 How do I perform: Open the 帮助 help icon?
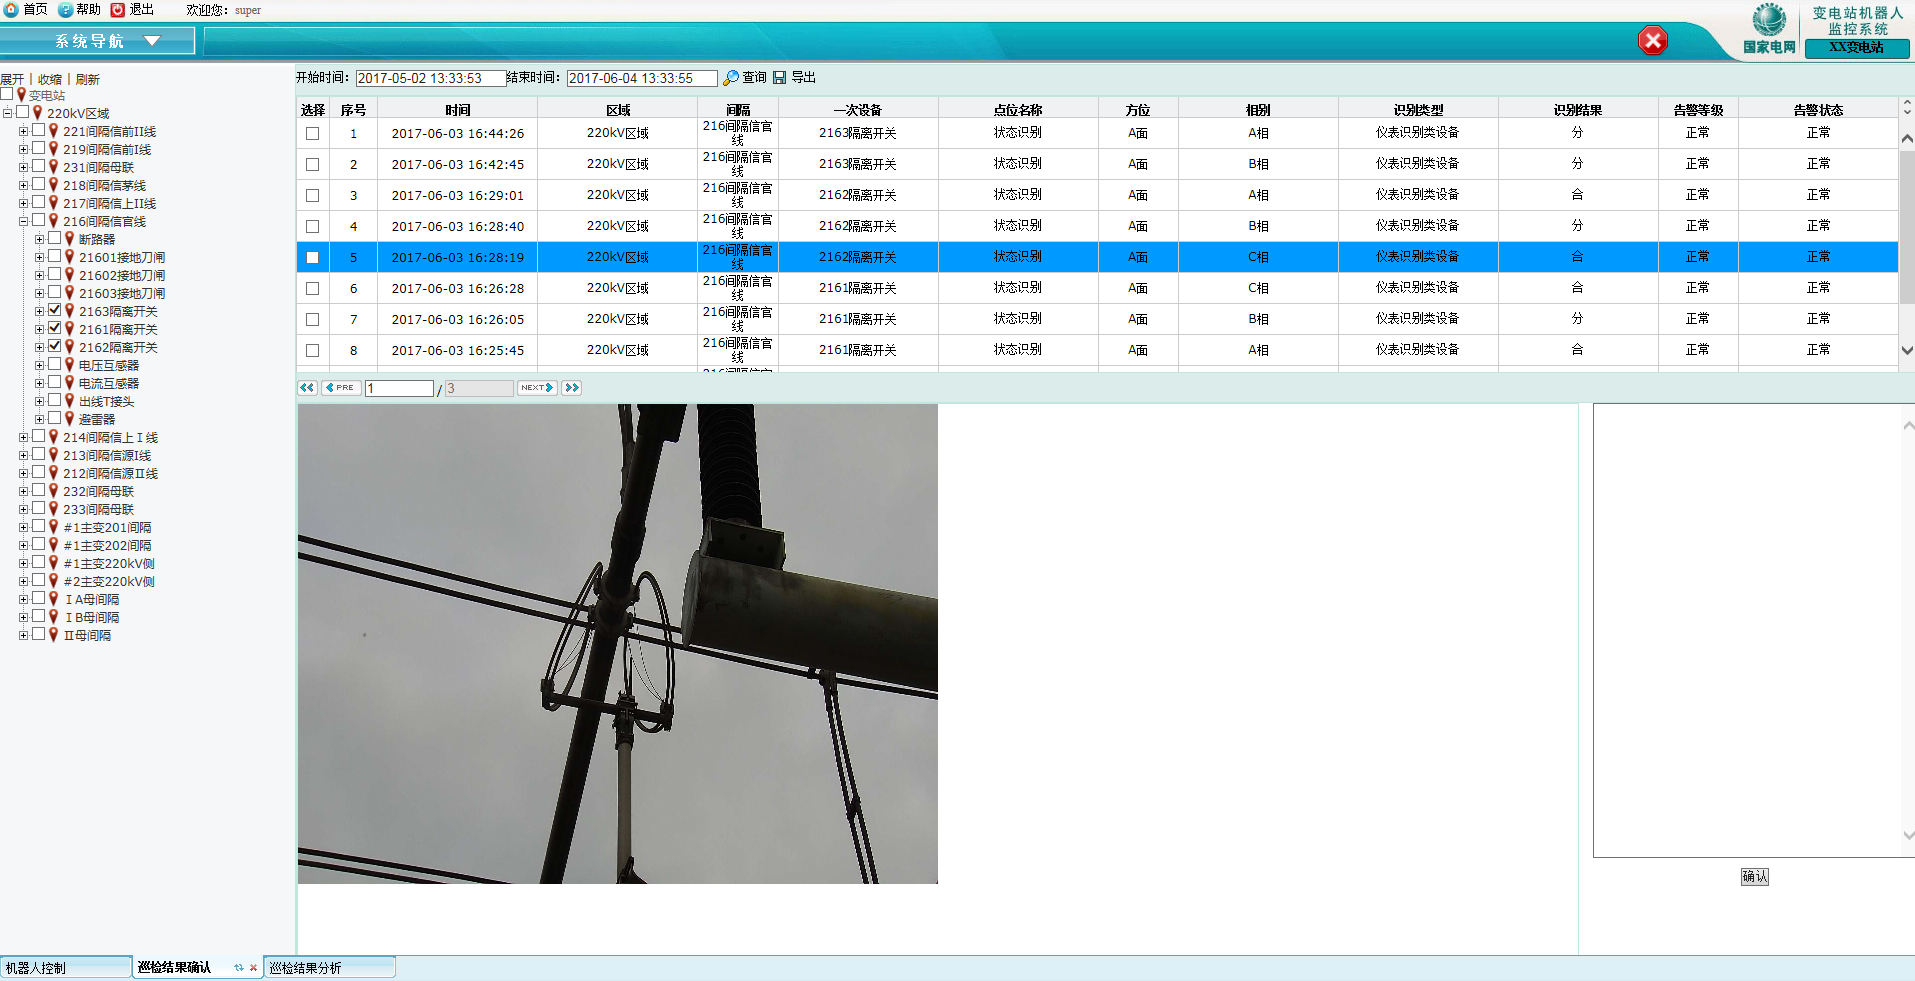[x=65, y=9]
